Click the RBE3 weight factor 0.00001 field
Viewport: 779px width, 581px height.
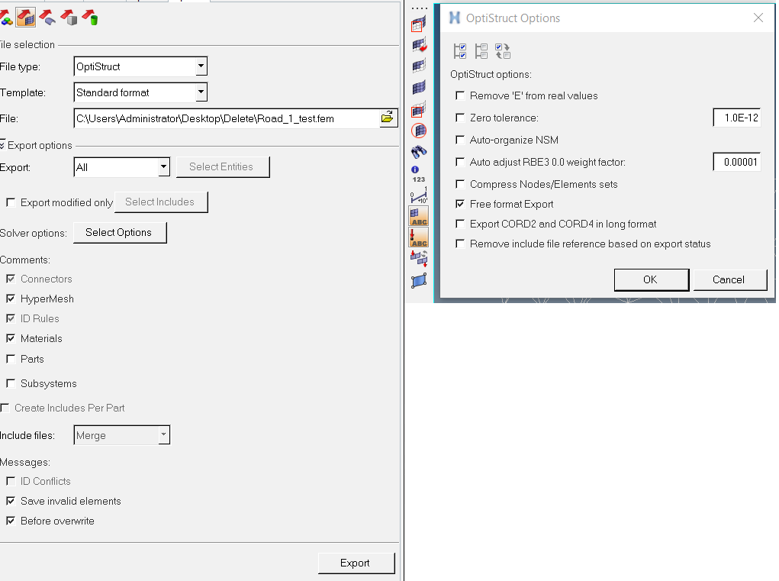pyautogui.click(x=737, y=162)
